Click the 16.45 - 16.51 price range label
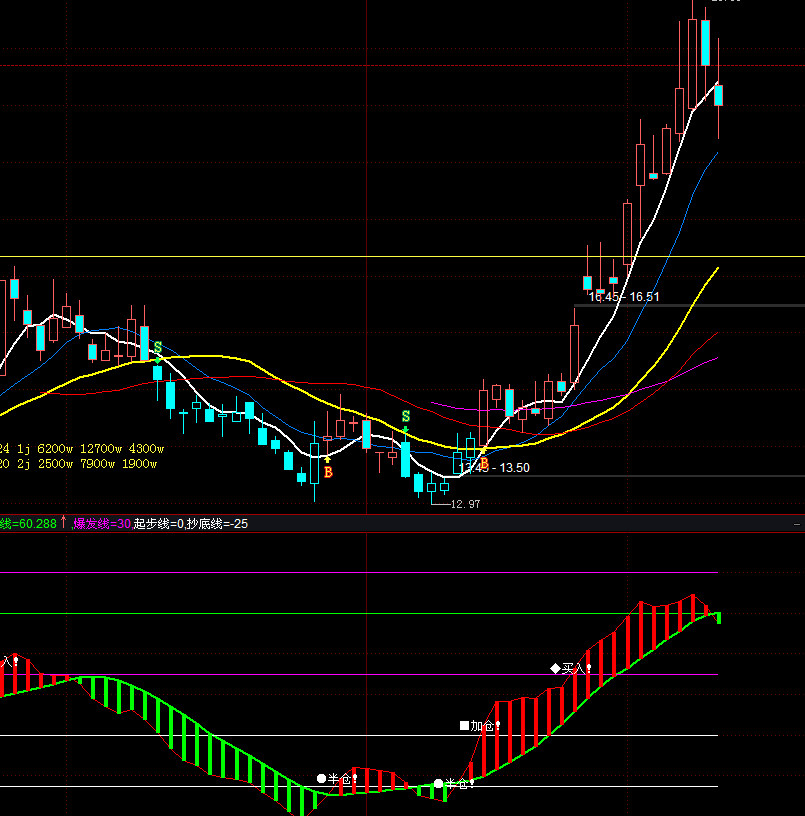 624,297
